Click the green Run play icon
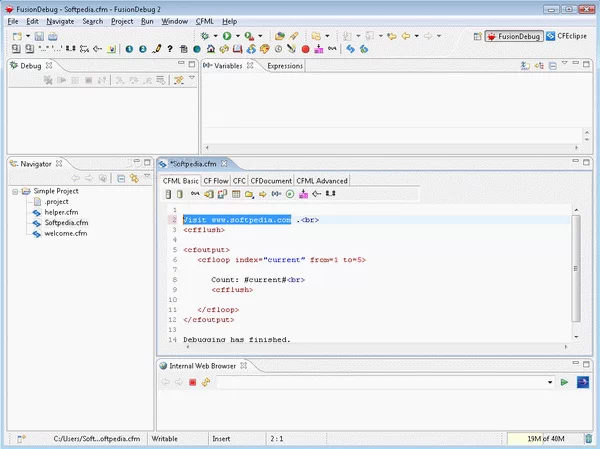 [227, 36]
